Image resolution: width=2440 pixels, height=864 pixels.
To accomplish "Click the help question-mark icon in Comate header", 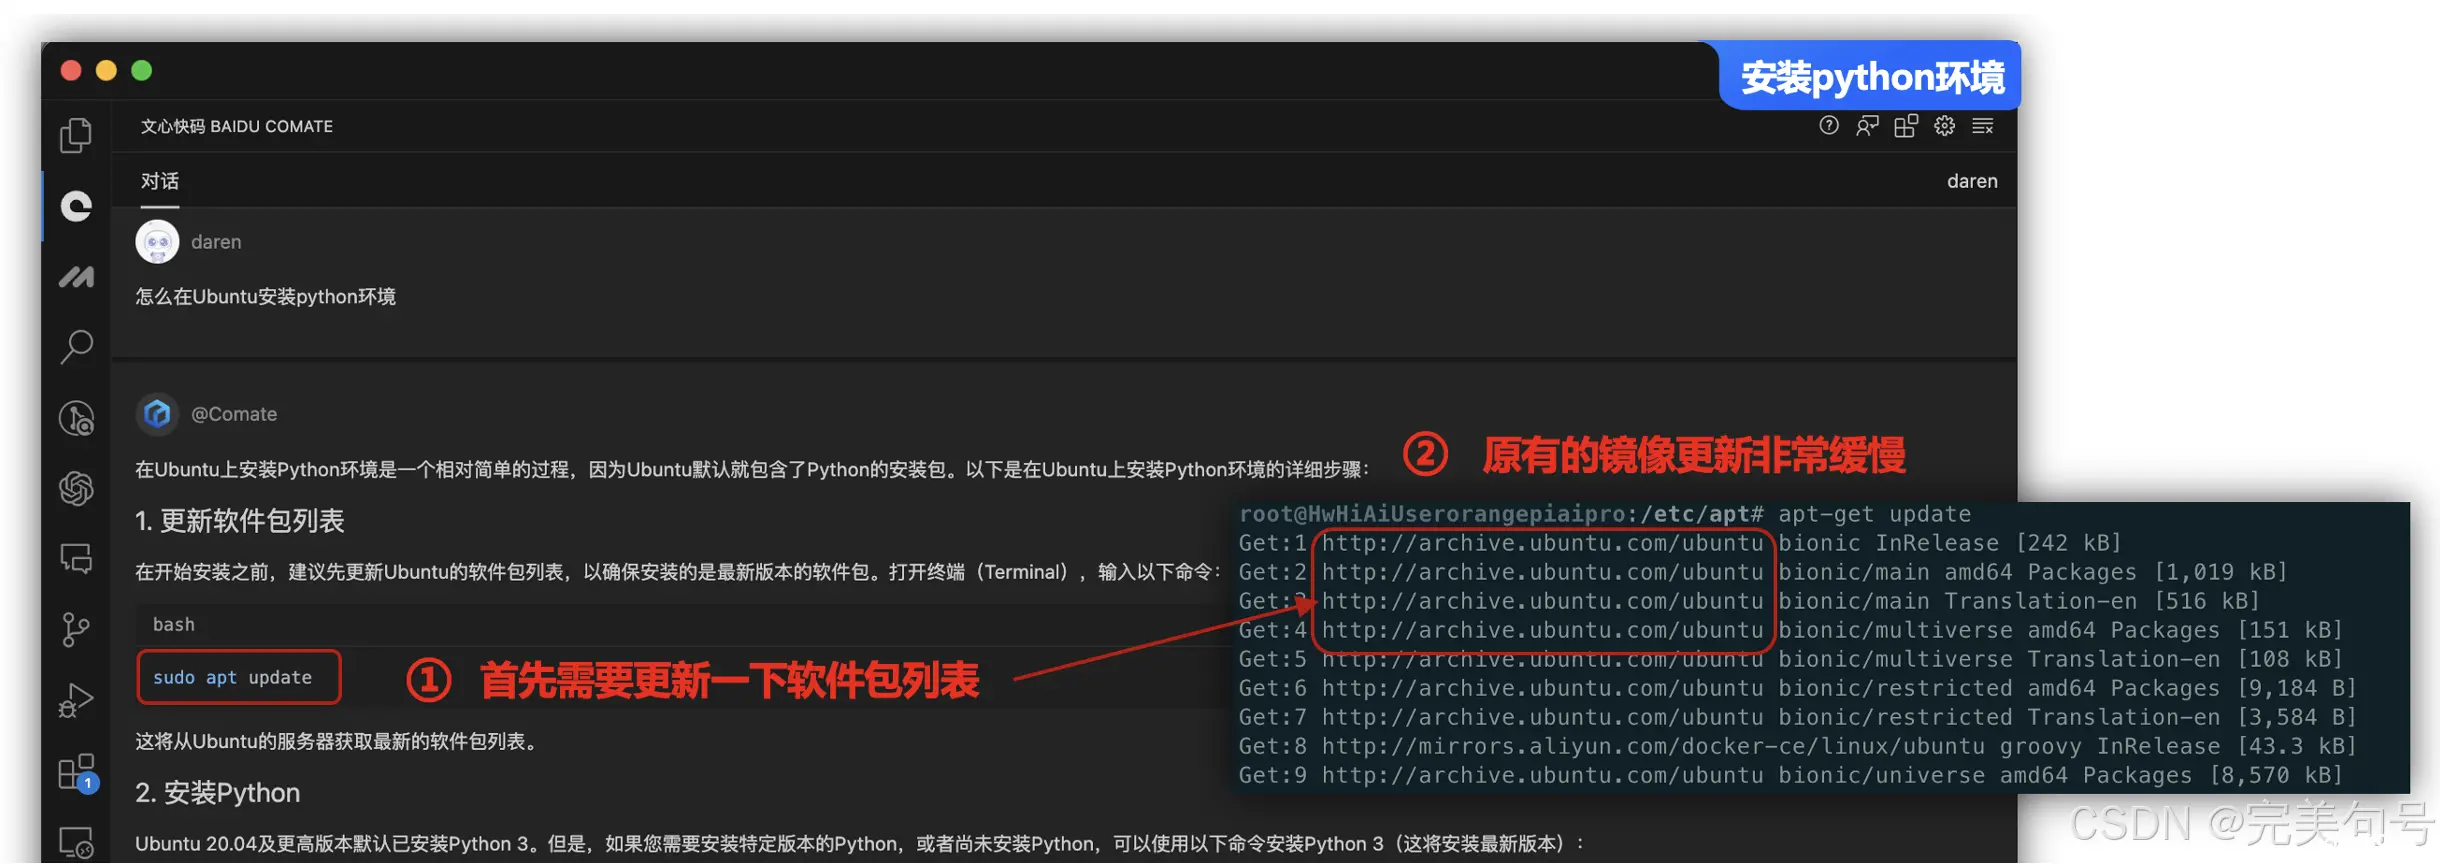I will pyautogui.click(x=1829, y=126).
